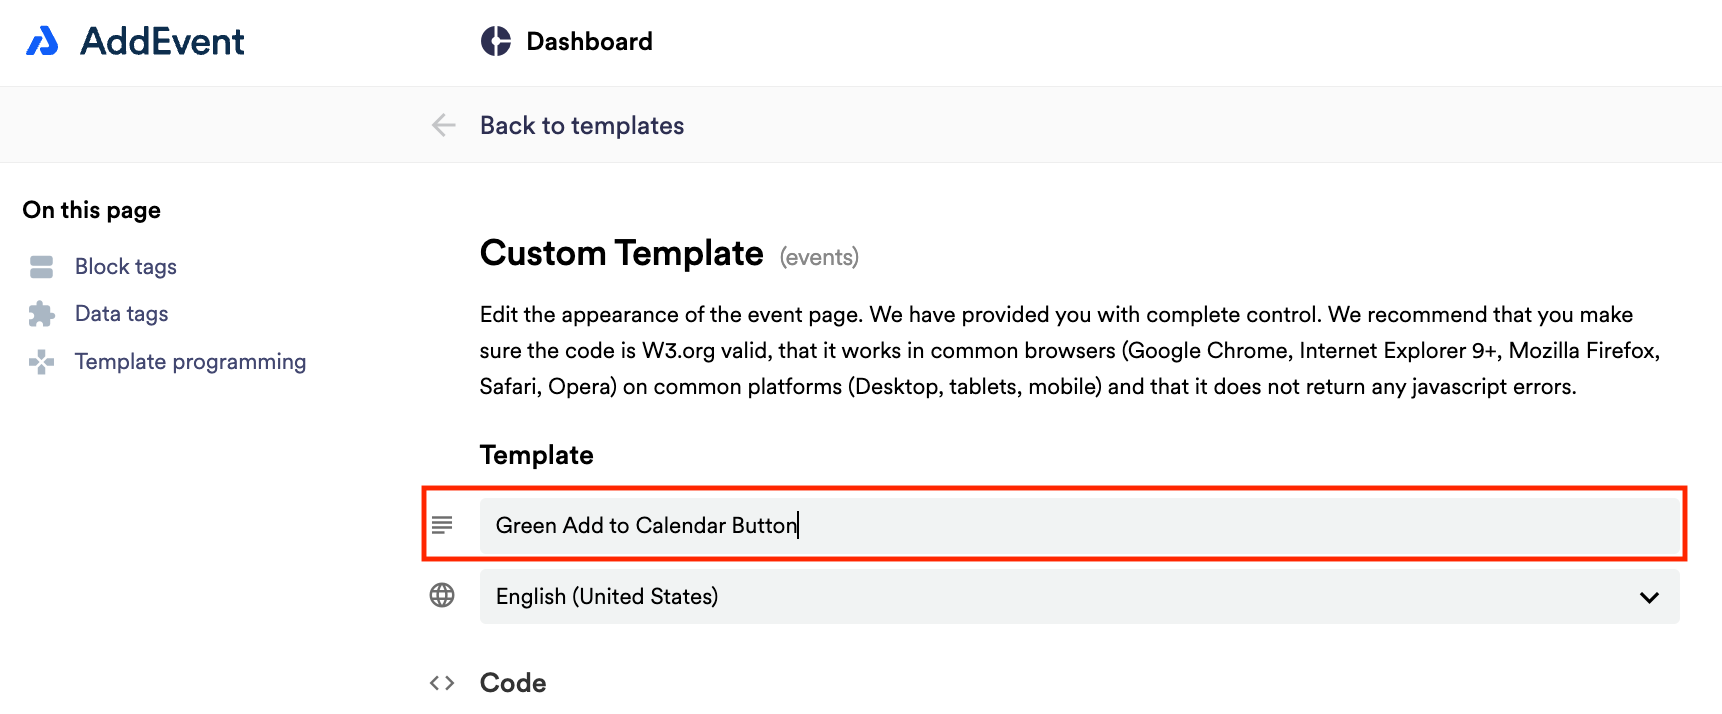
Task: Click the globe language icon
Action: tap(442, 595)
